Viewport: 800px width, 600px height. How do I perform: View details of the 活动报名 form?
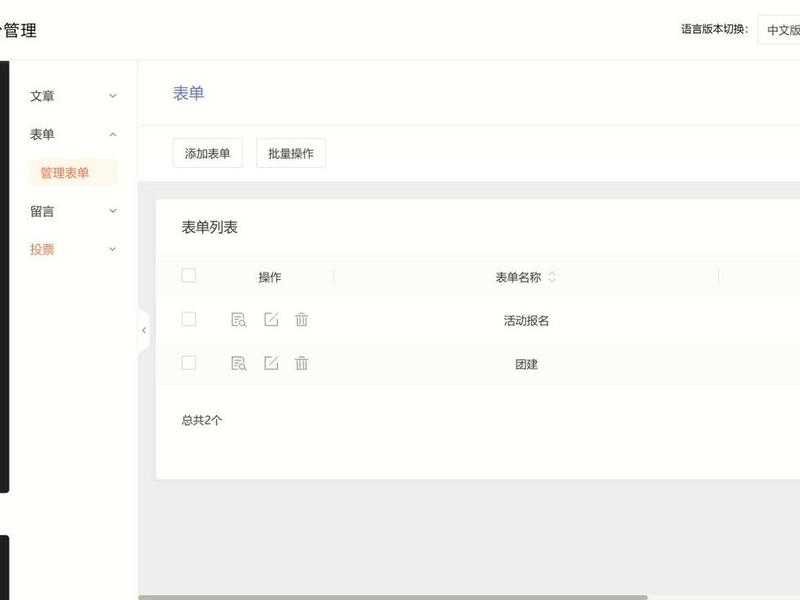pyautogui.click(x=238, y=319)
